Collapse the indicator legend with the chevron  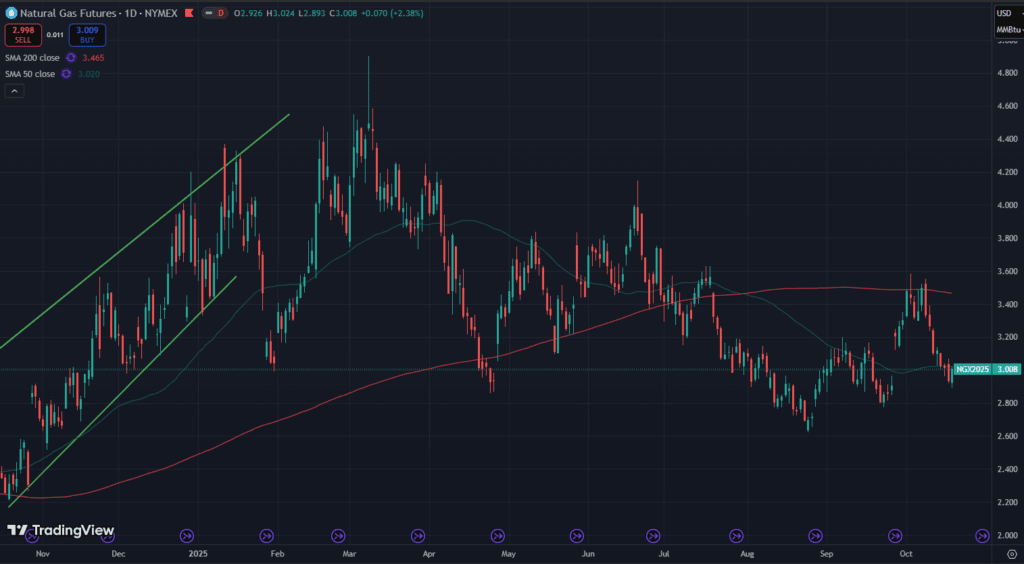coord(15,91)
